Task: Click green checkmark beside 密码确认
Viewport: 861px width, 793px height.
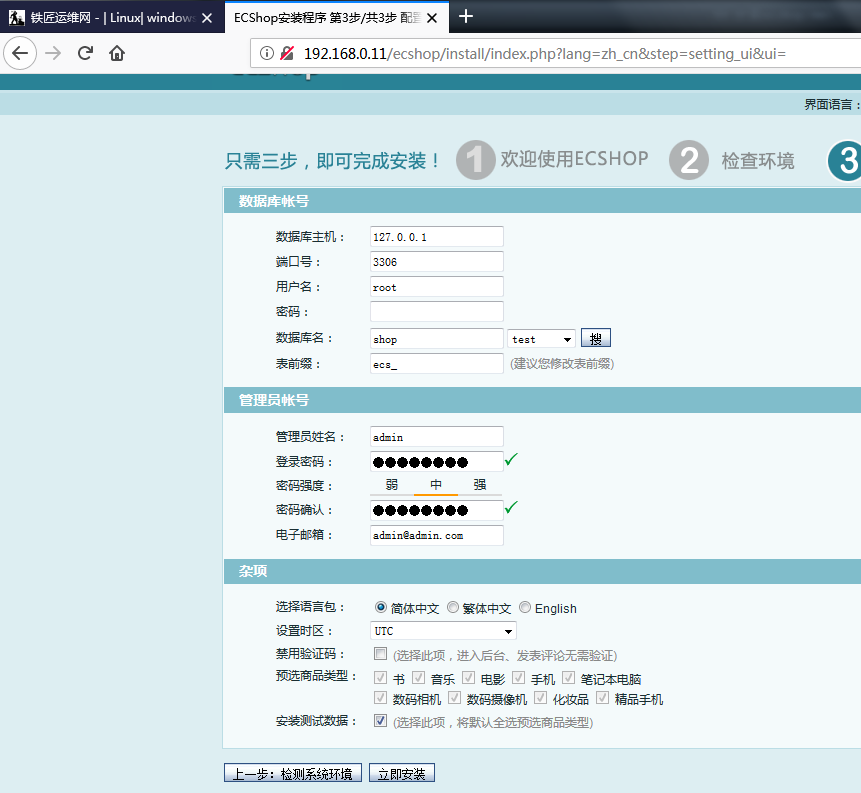Action: click(511, 507)
